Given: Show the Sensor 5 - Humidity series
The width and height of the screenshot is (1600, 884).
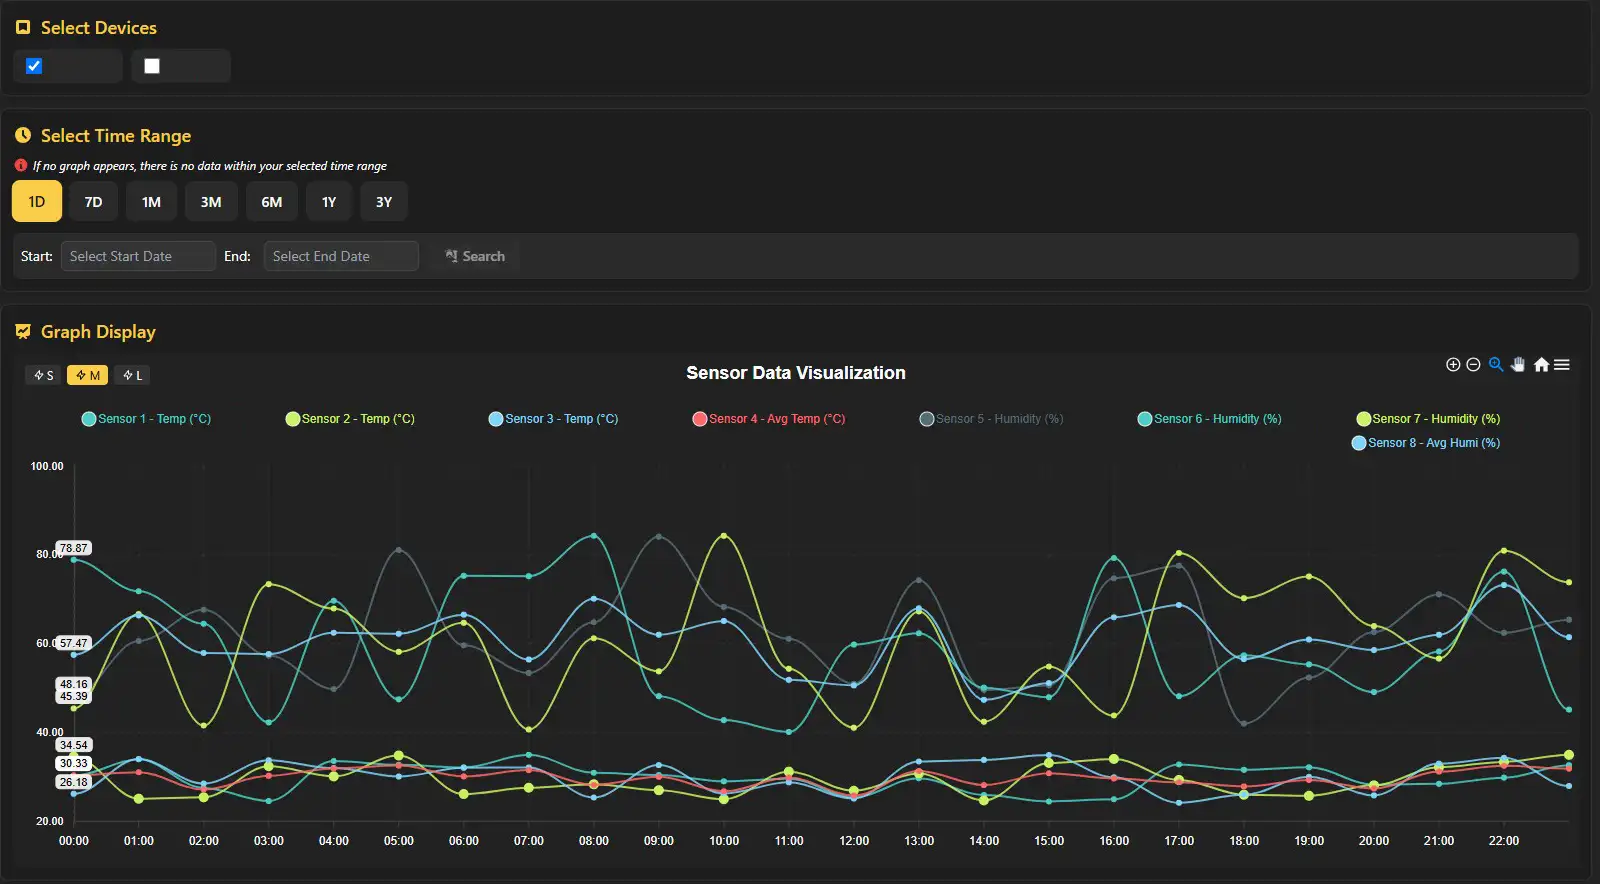Looking at the screenshot, I should 991,419.
